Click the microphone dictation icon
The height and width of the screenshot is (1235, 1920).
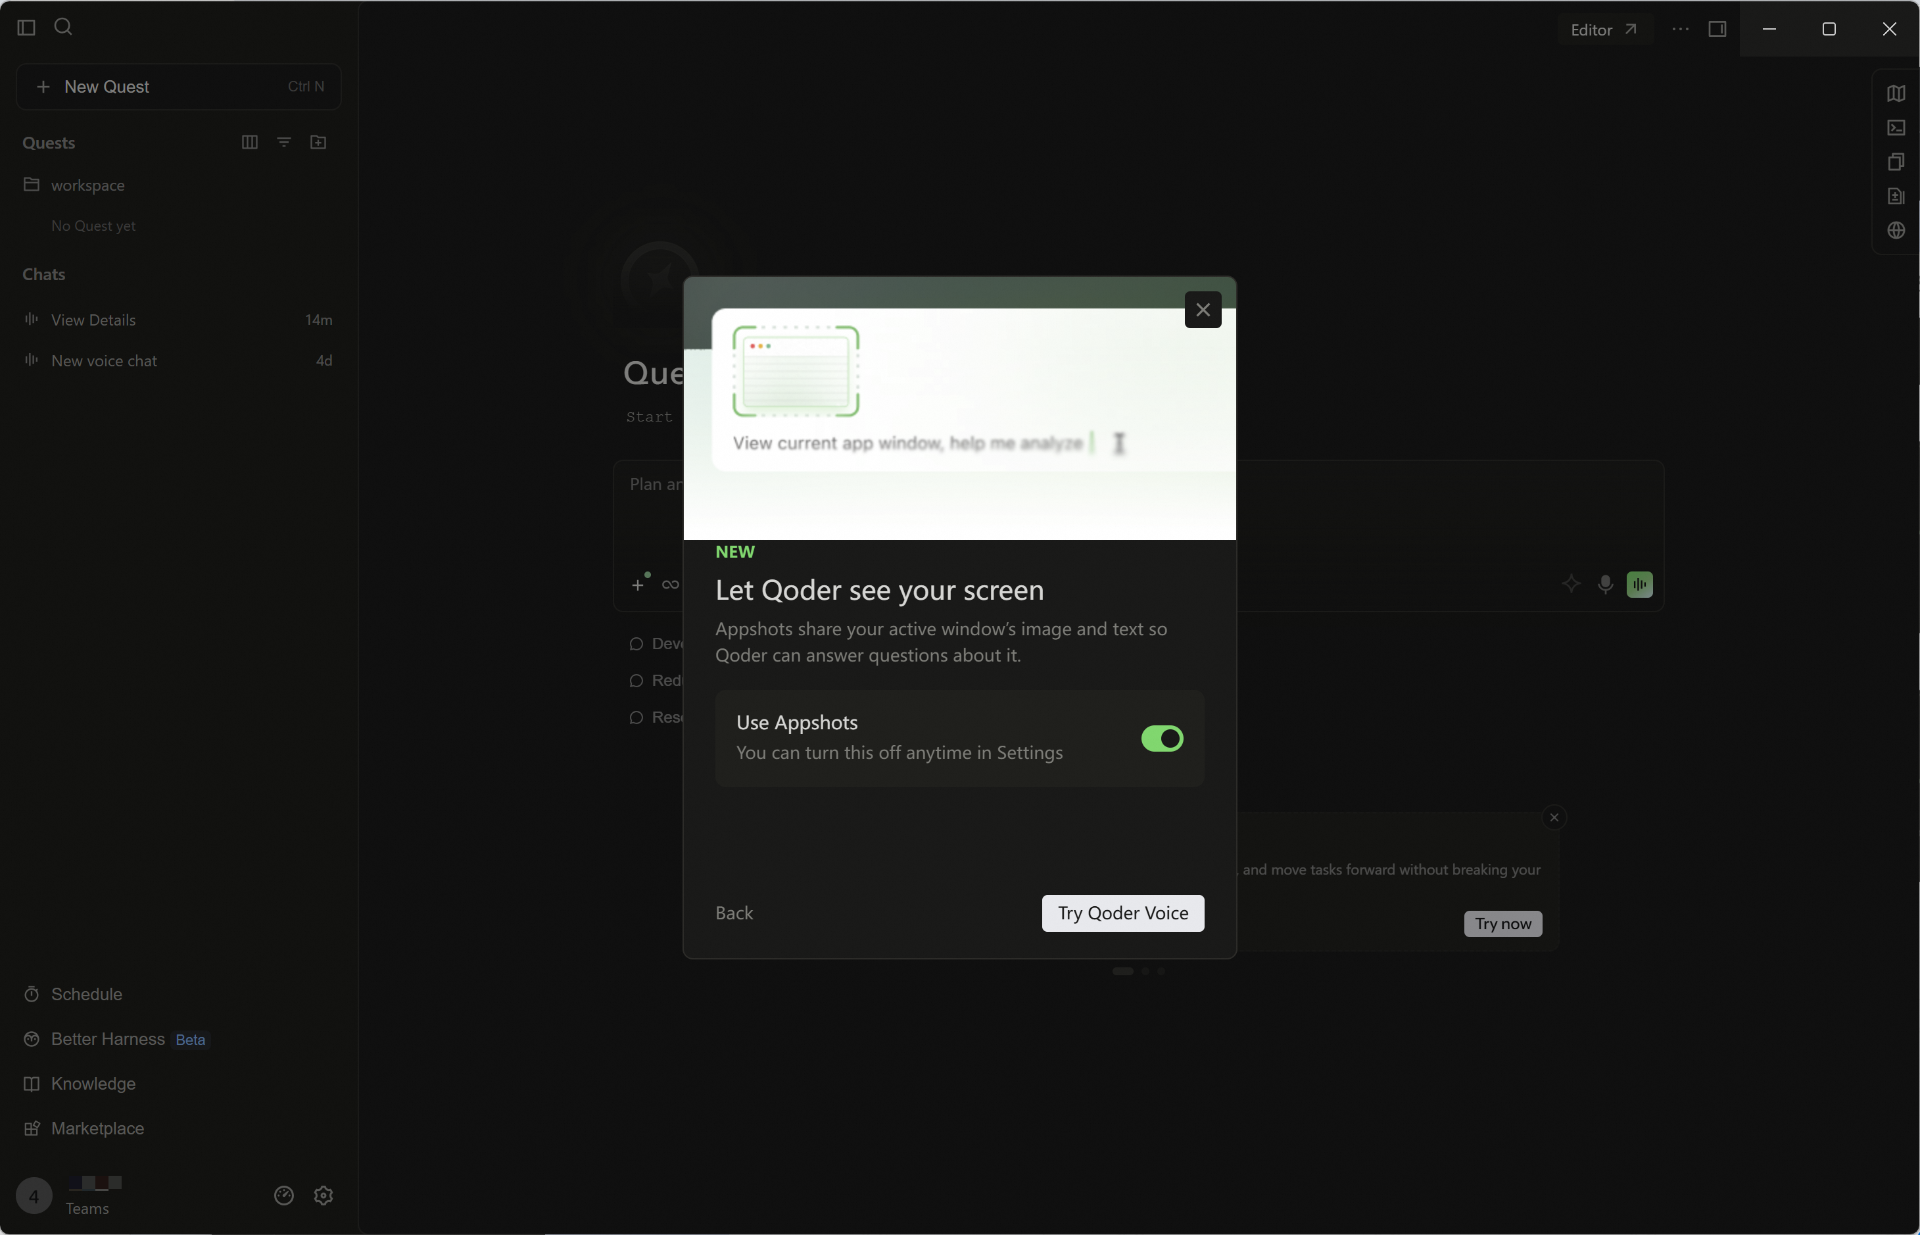pyautogui.click(x=1605, y=584)
